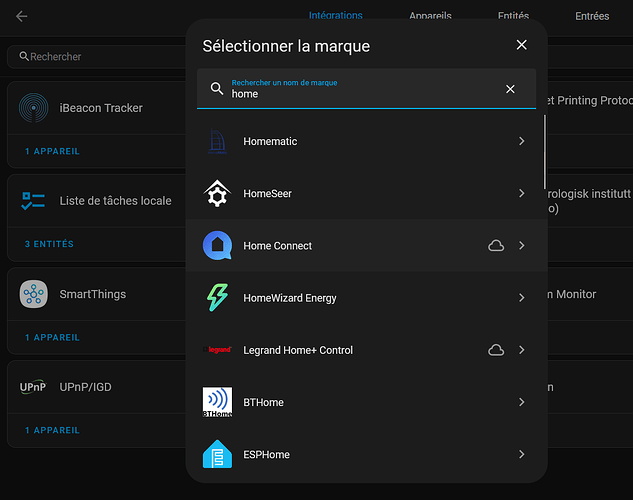Screen dimensions: 633x500
Task: Open Liste de tâches locale integration
Action: point(115,201)
